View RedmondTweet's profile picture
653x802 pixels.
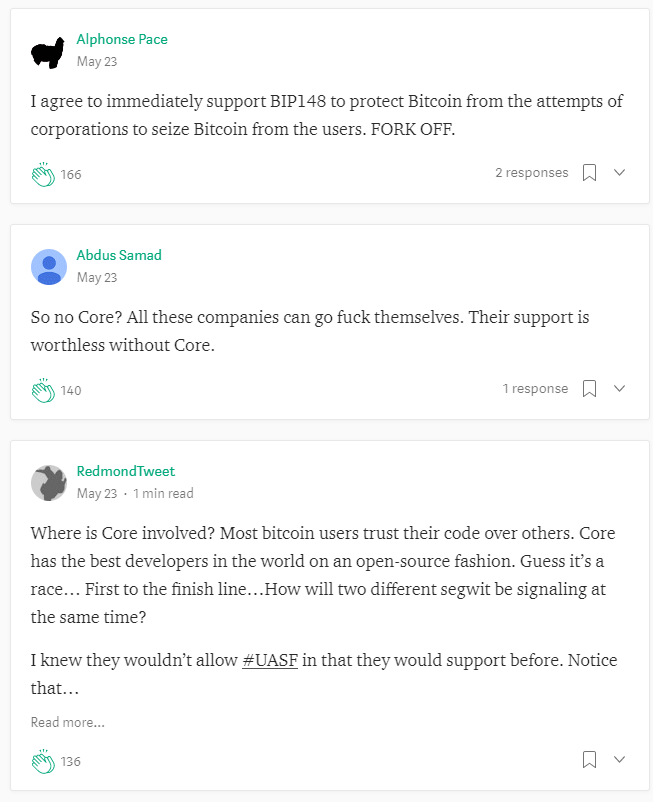(48, 483)
